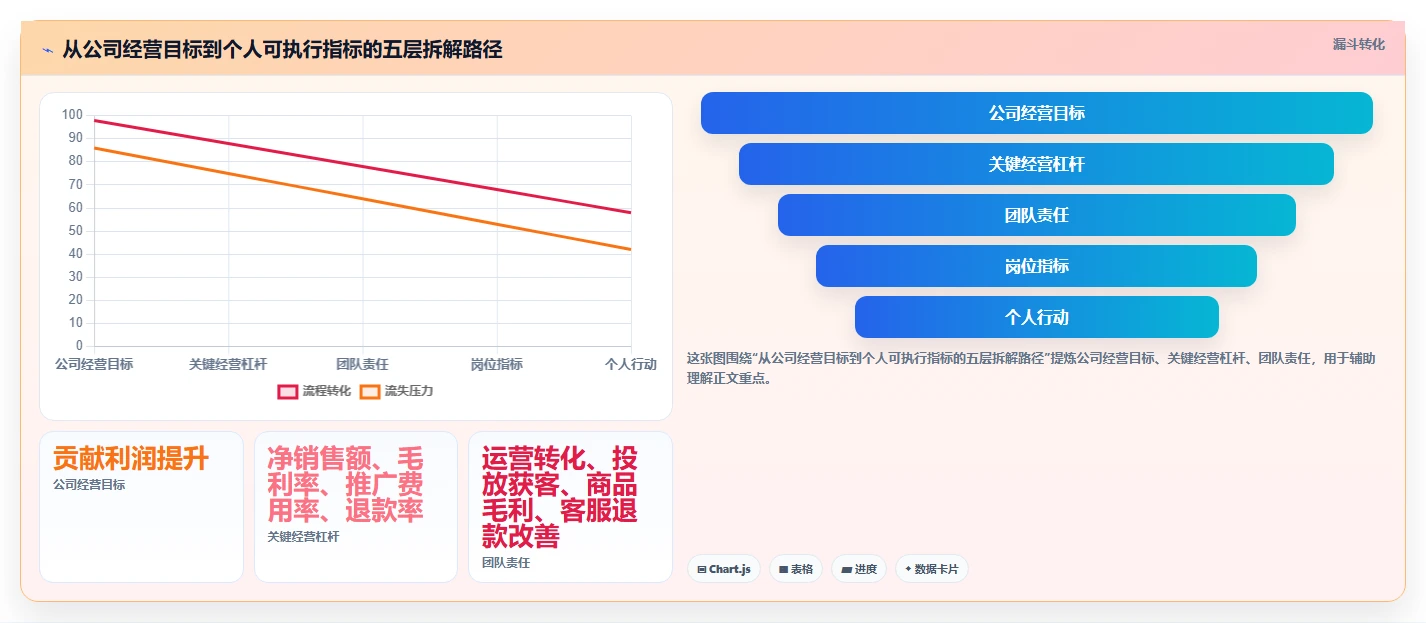
Task: Click the icon inside the 进度 chip
Action: 846,570
